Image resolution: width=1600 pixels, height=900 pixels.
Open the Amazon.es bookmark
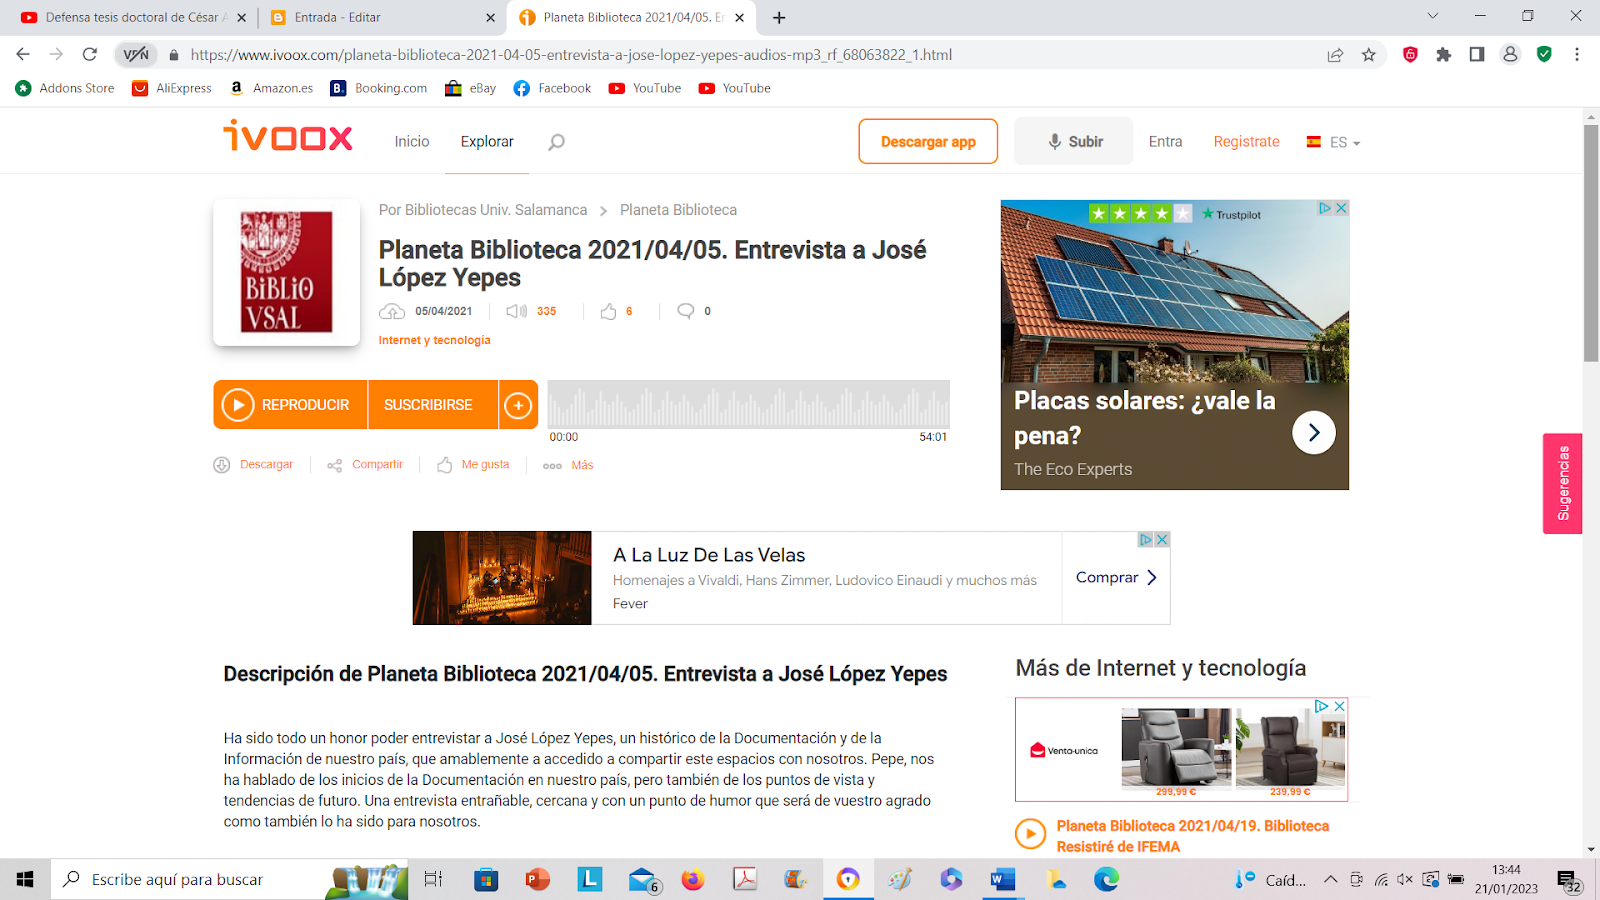[272, 88]
